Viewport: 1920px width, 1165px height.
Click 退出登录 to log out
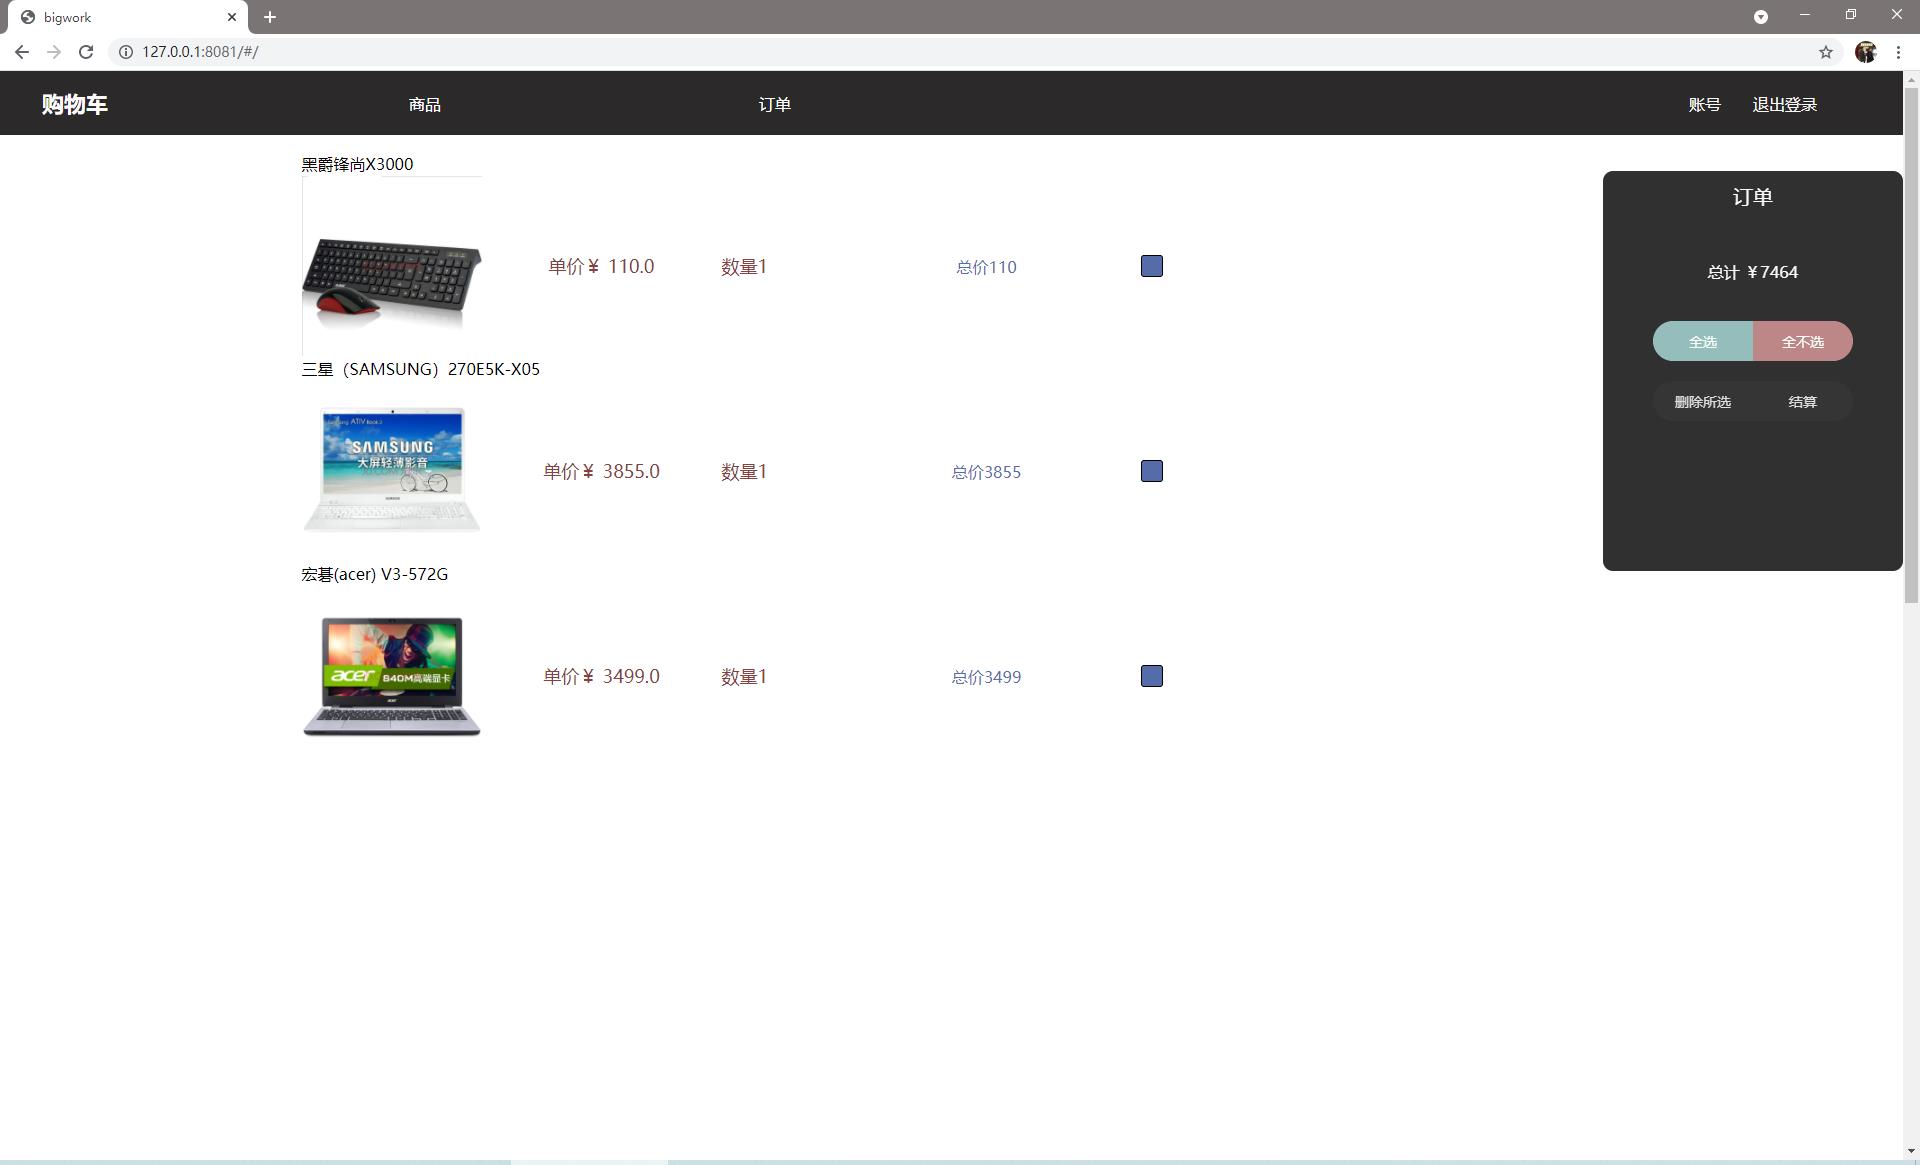coord(1785,104)
